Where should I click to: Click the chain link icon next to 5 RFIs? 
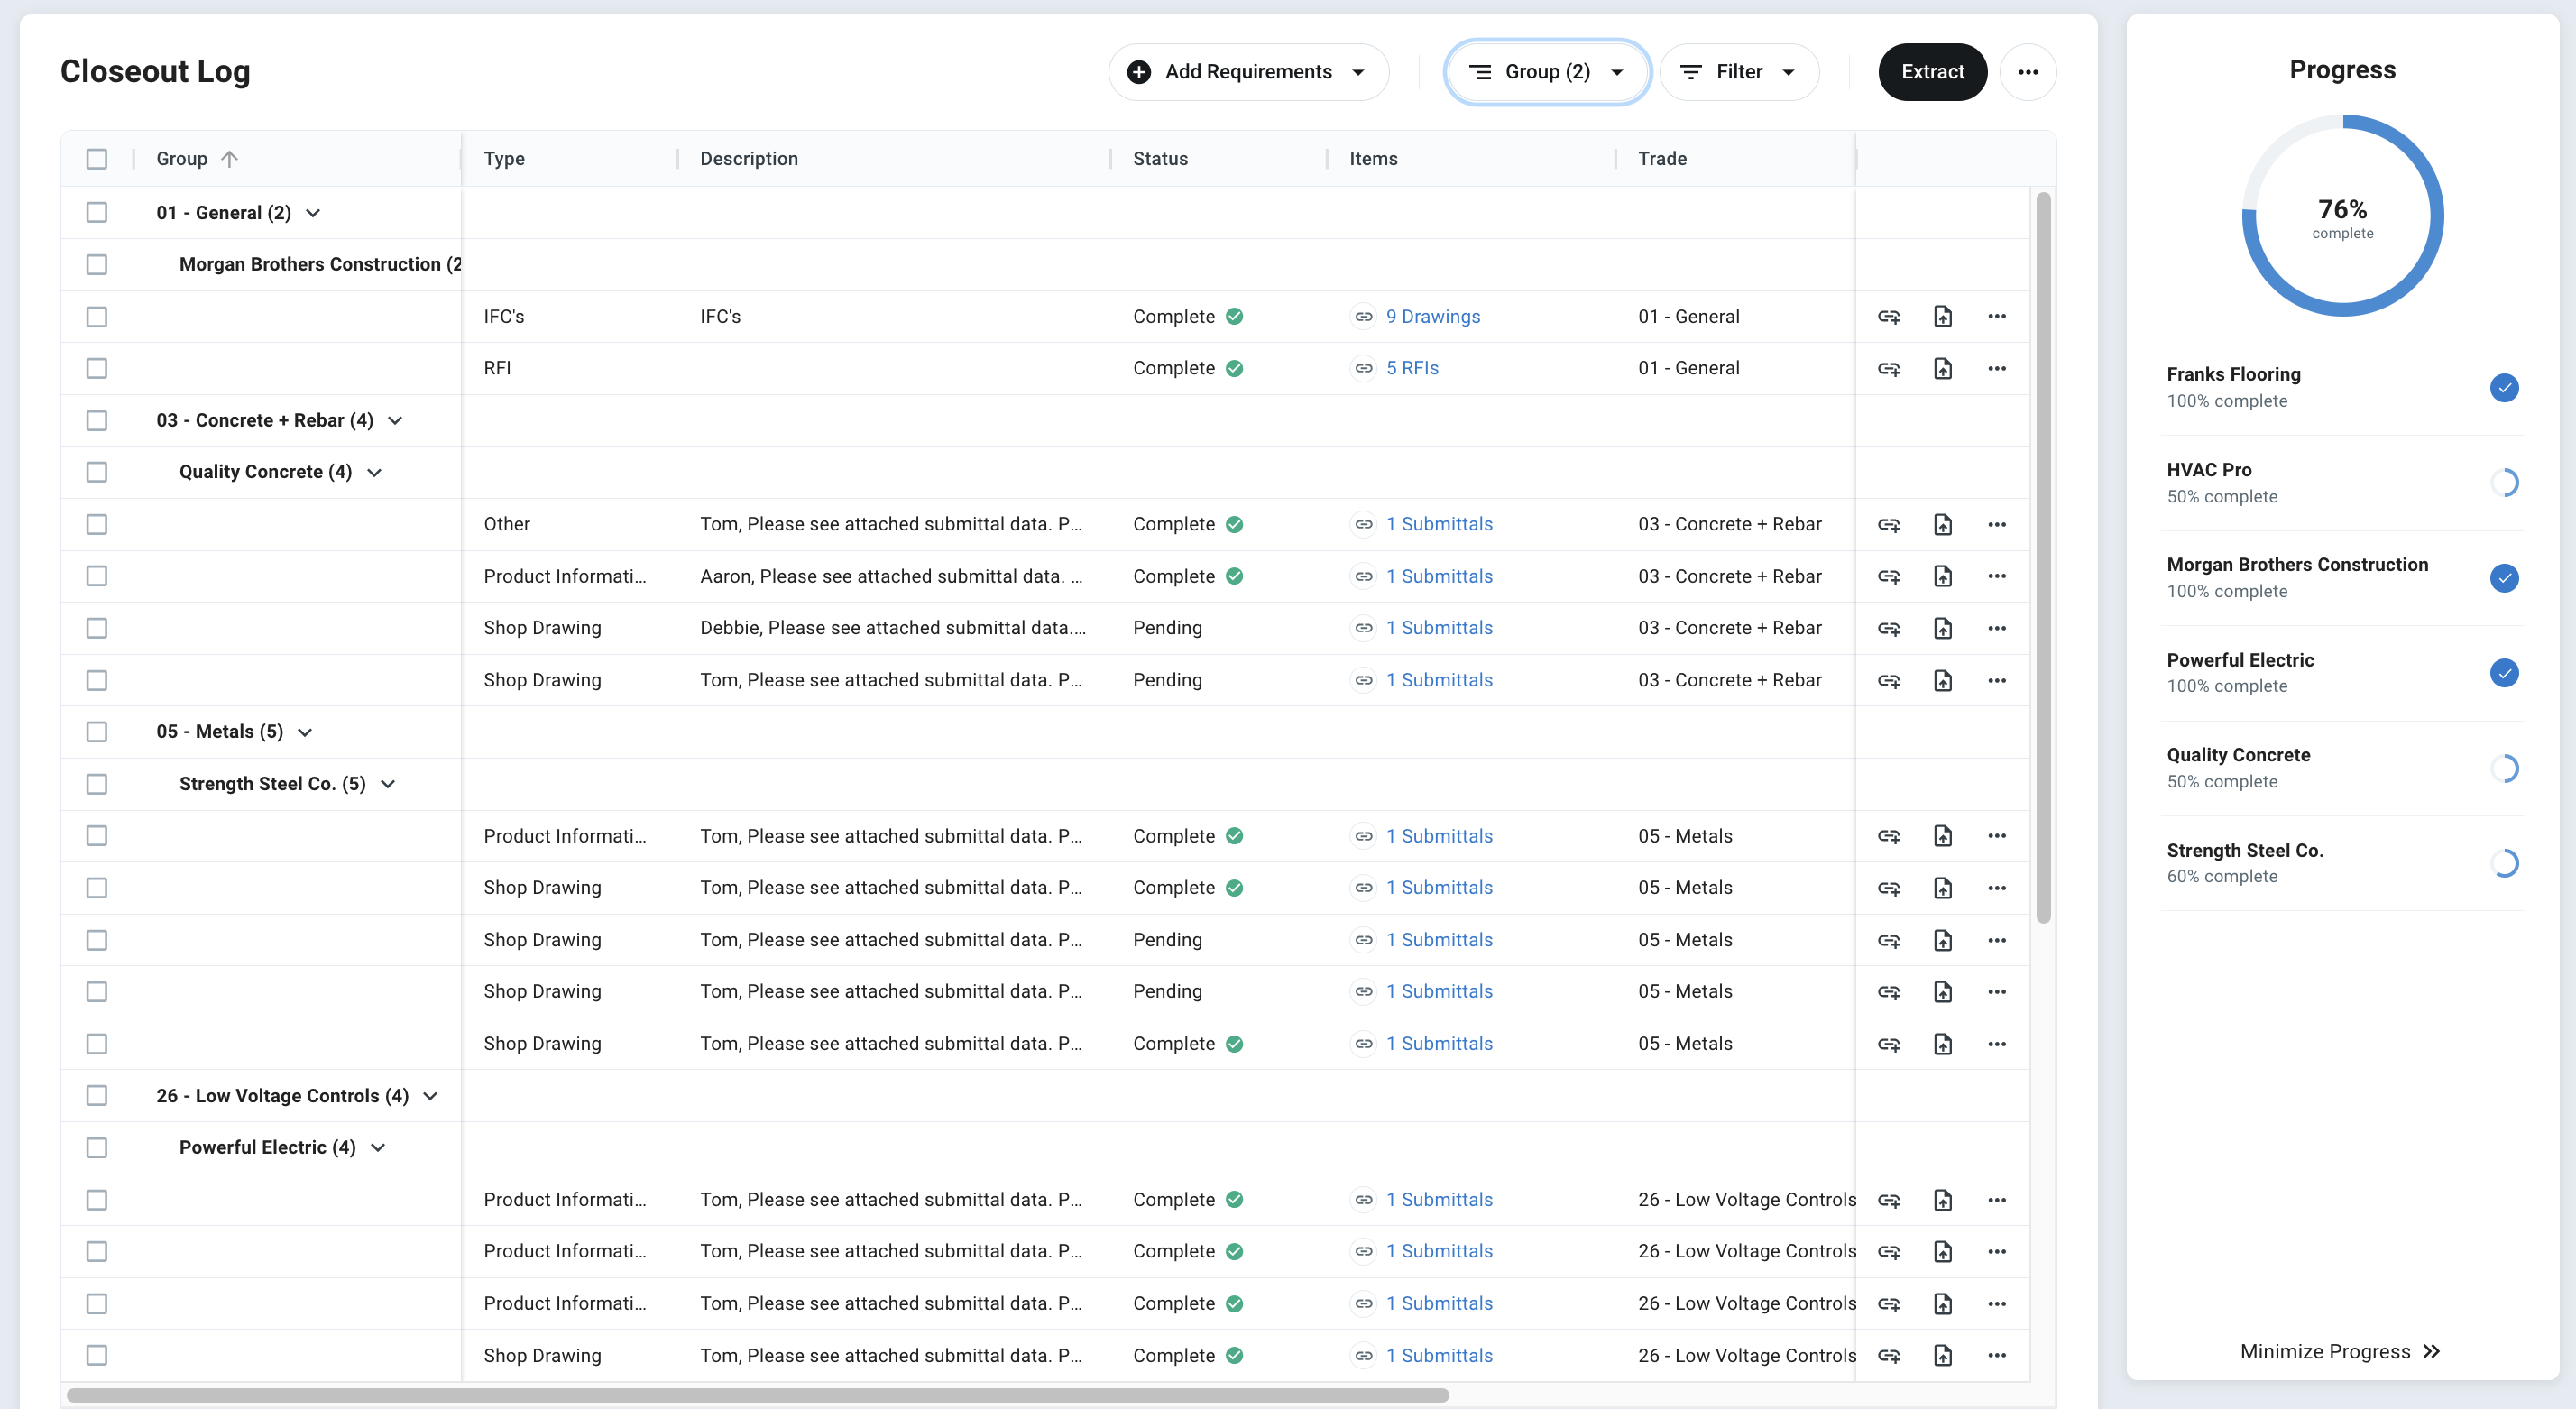click(1364, 367)
